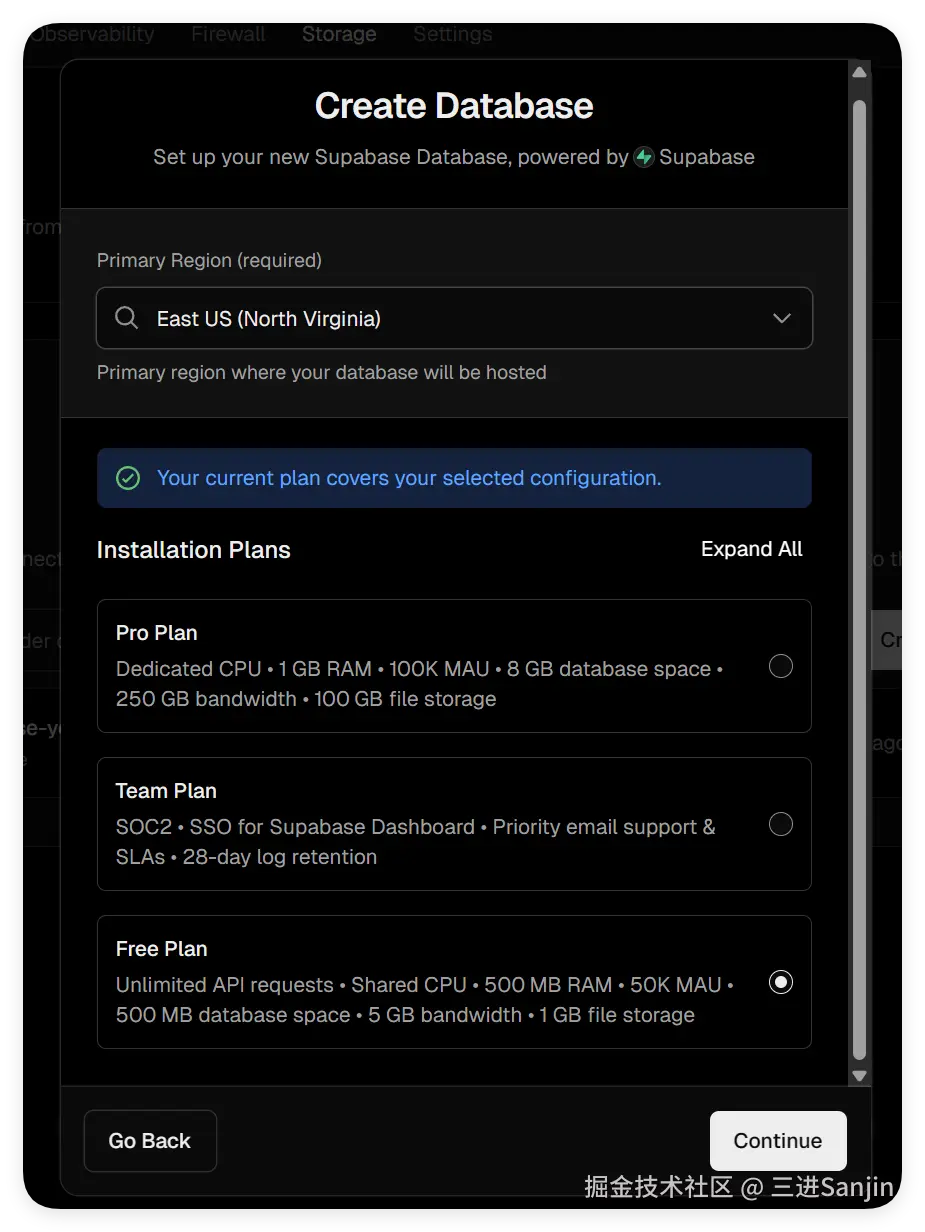Viewport: 925px width, 1232px height.
Task: Click the Team Plan card title
Action: [166, 791]
